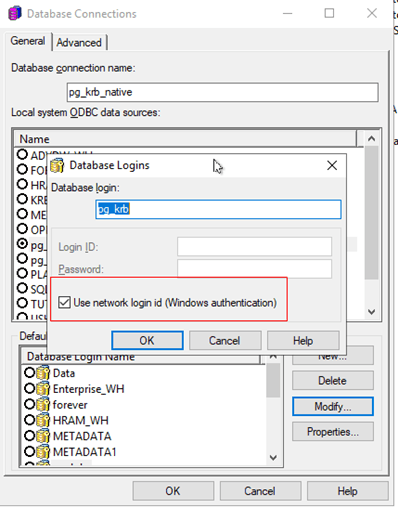
Task: Select the PL... ODBC data source radio
Action: coord(22,273)
